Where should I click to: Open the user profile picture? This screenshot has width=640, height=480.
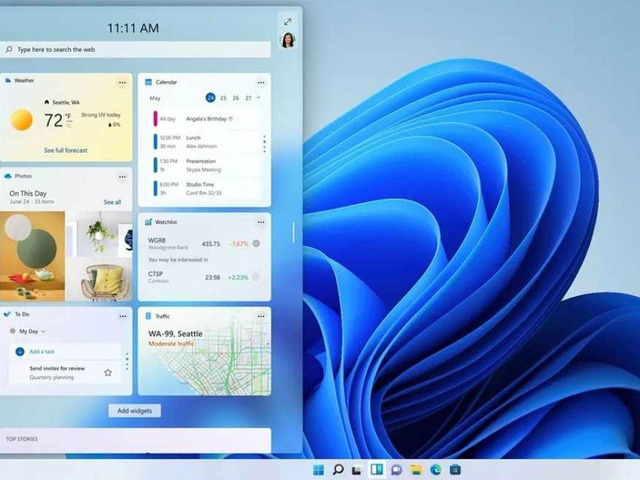tap(288, 40)
